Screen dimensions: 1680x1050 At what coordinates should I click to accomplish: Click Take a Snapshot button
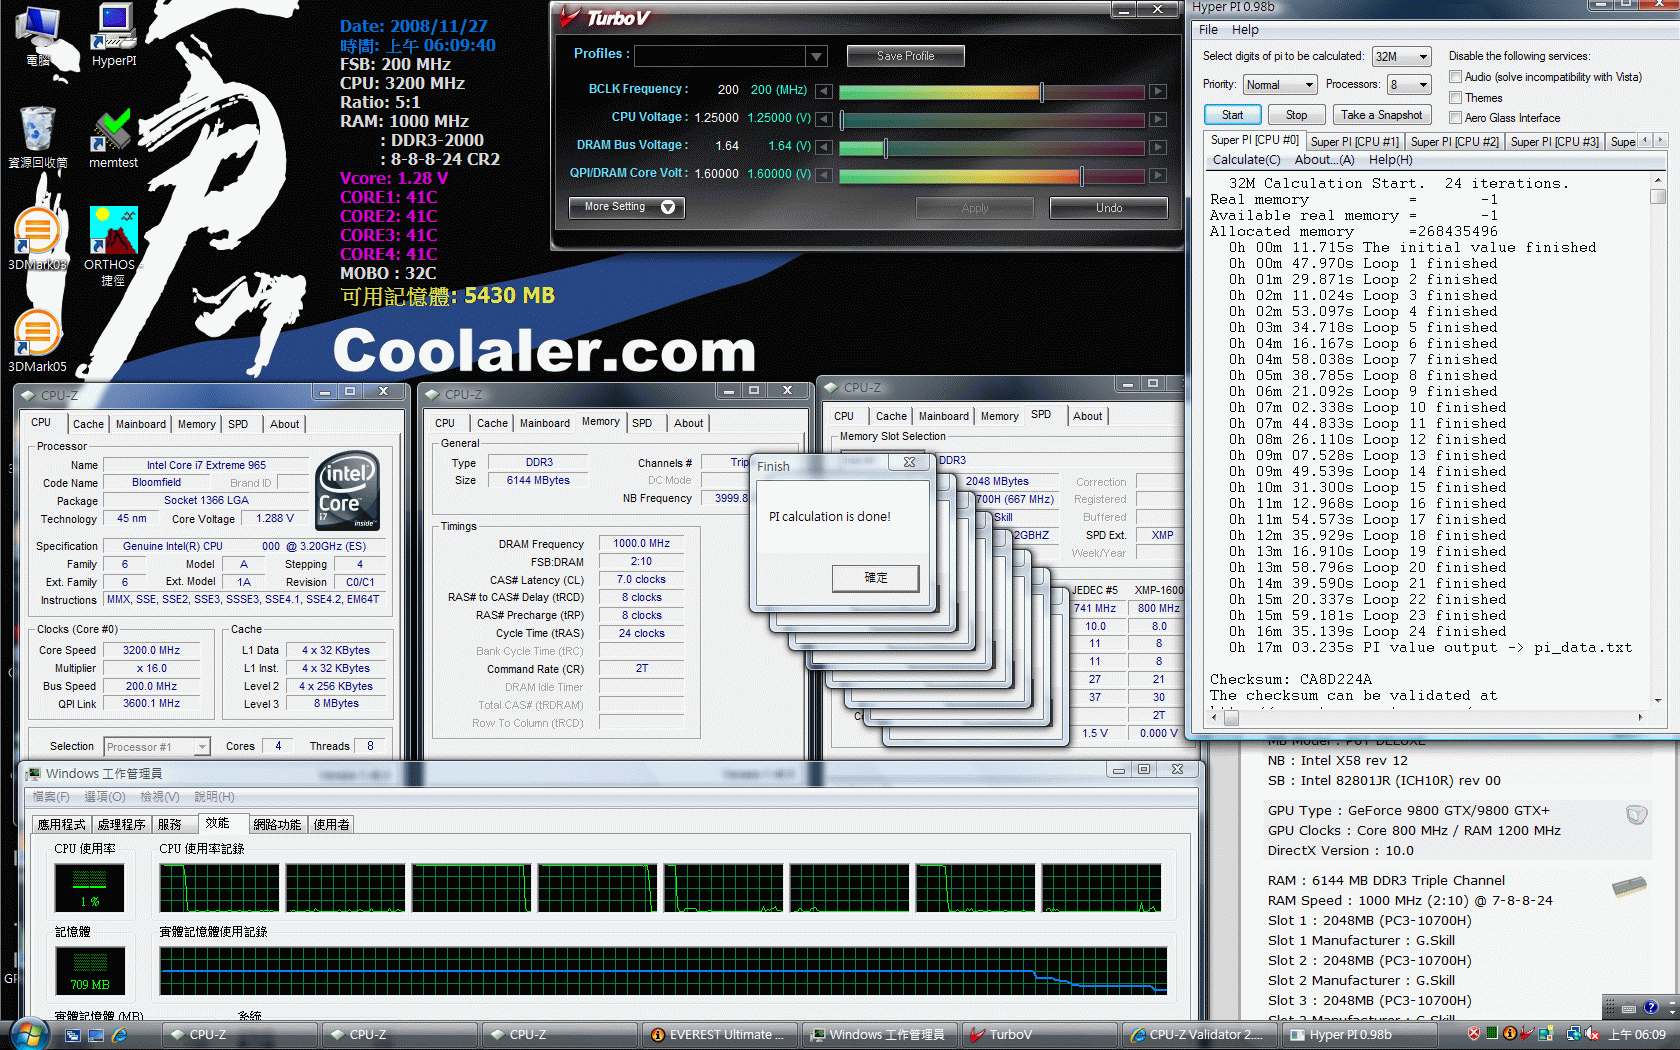[1381, 115]
